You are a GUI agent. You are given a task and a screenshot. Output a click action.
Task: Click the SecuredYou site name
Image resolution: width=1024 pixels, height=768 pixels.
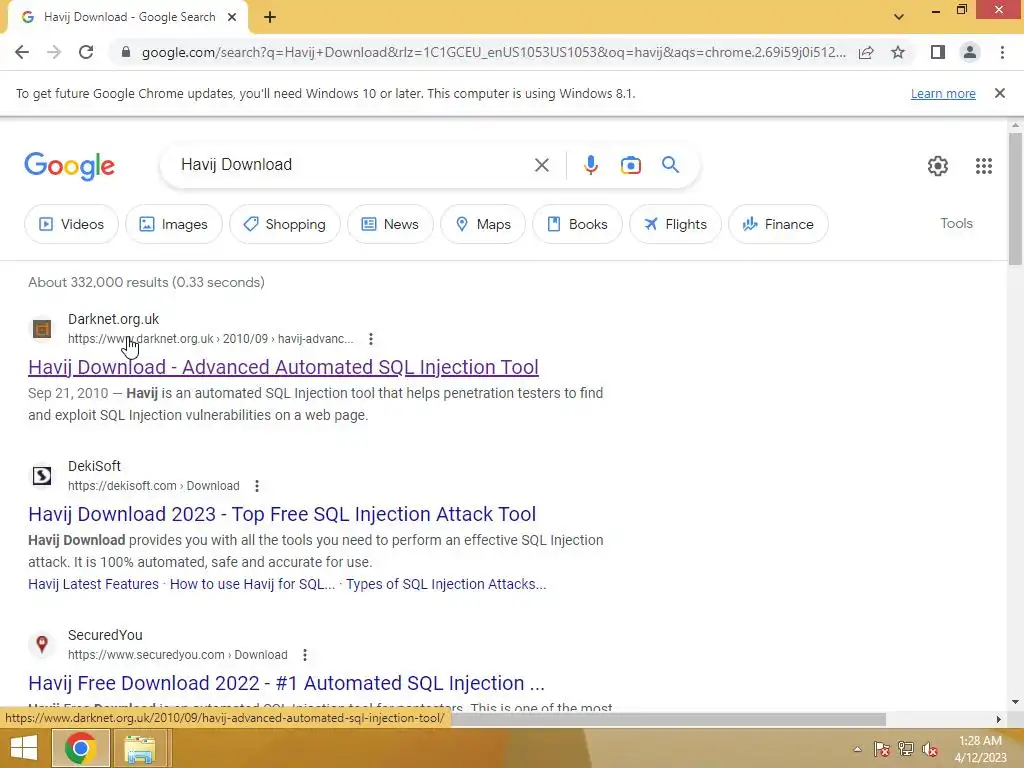(x=104, y=635)
